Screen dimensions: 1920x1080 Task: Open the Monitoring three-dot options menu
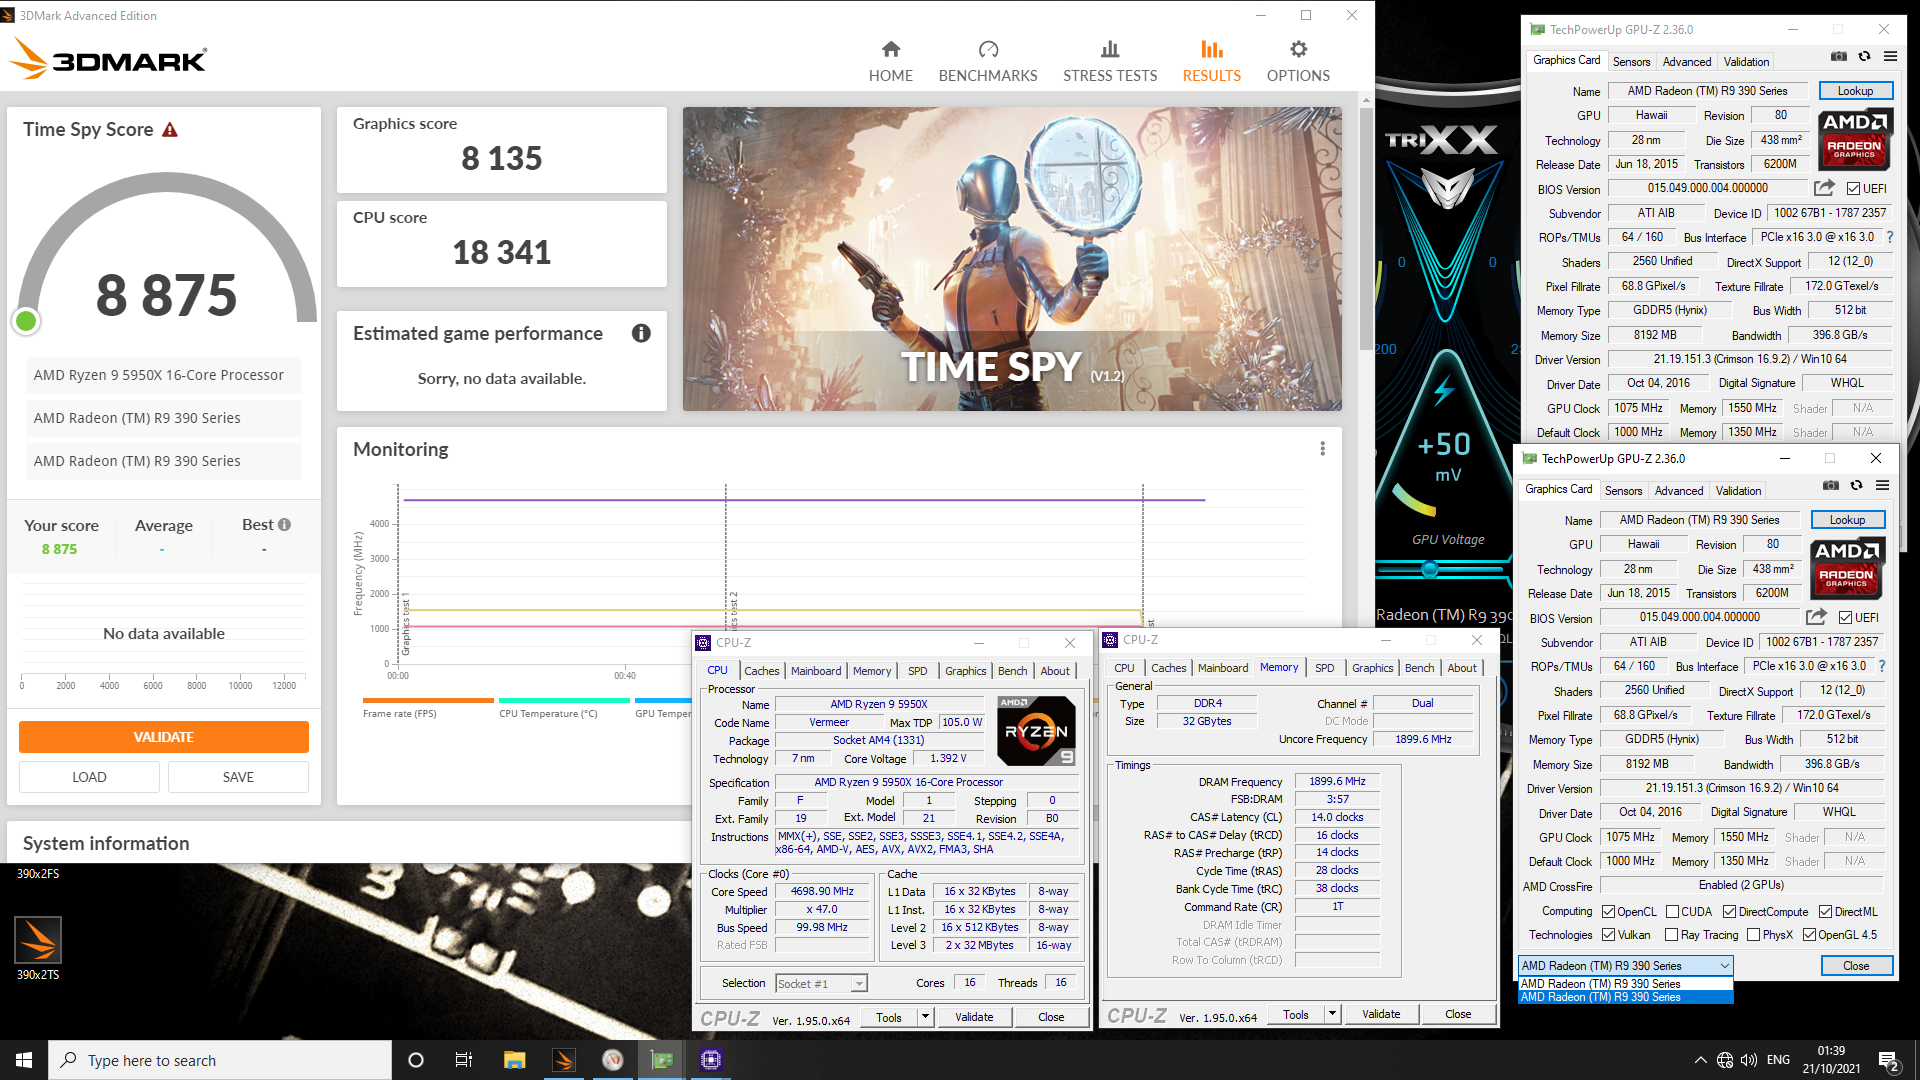1322,449
